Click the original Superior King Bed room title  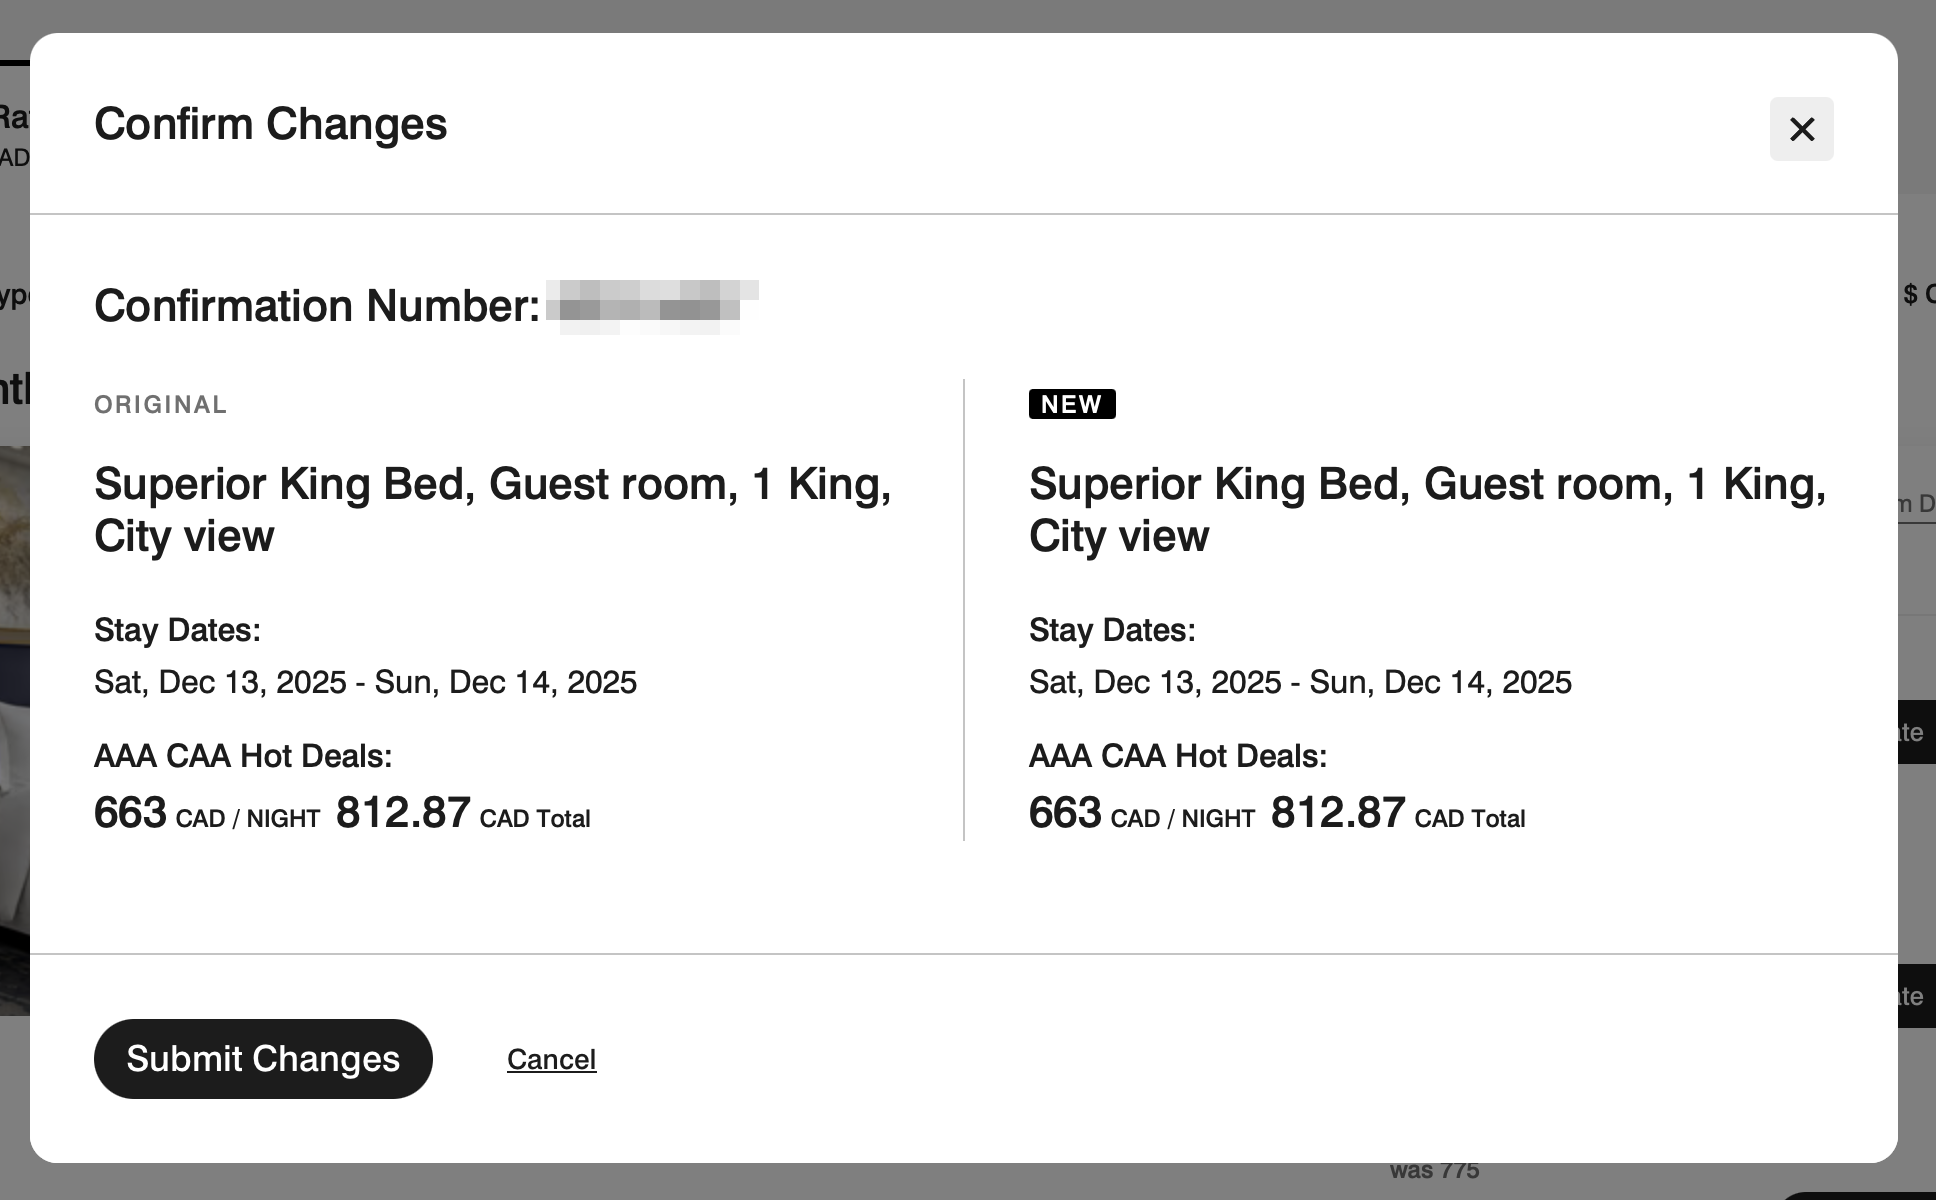coord(492,510)
